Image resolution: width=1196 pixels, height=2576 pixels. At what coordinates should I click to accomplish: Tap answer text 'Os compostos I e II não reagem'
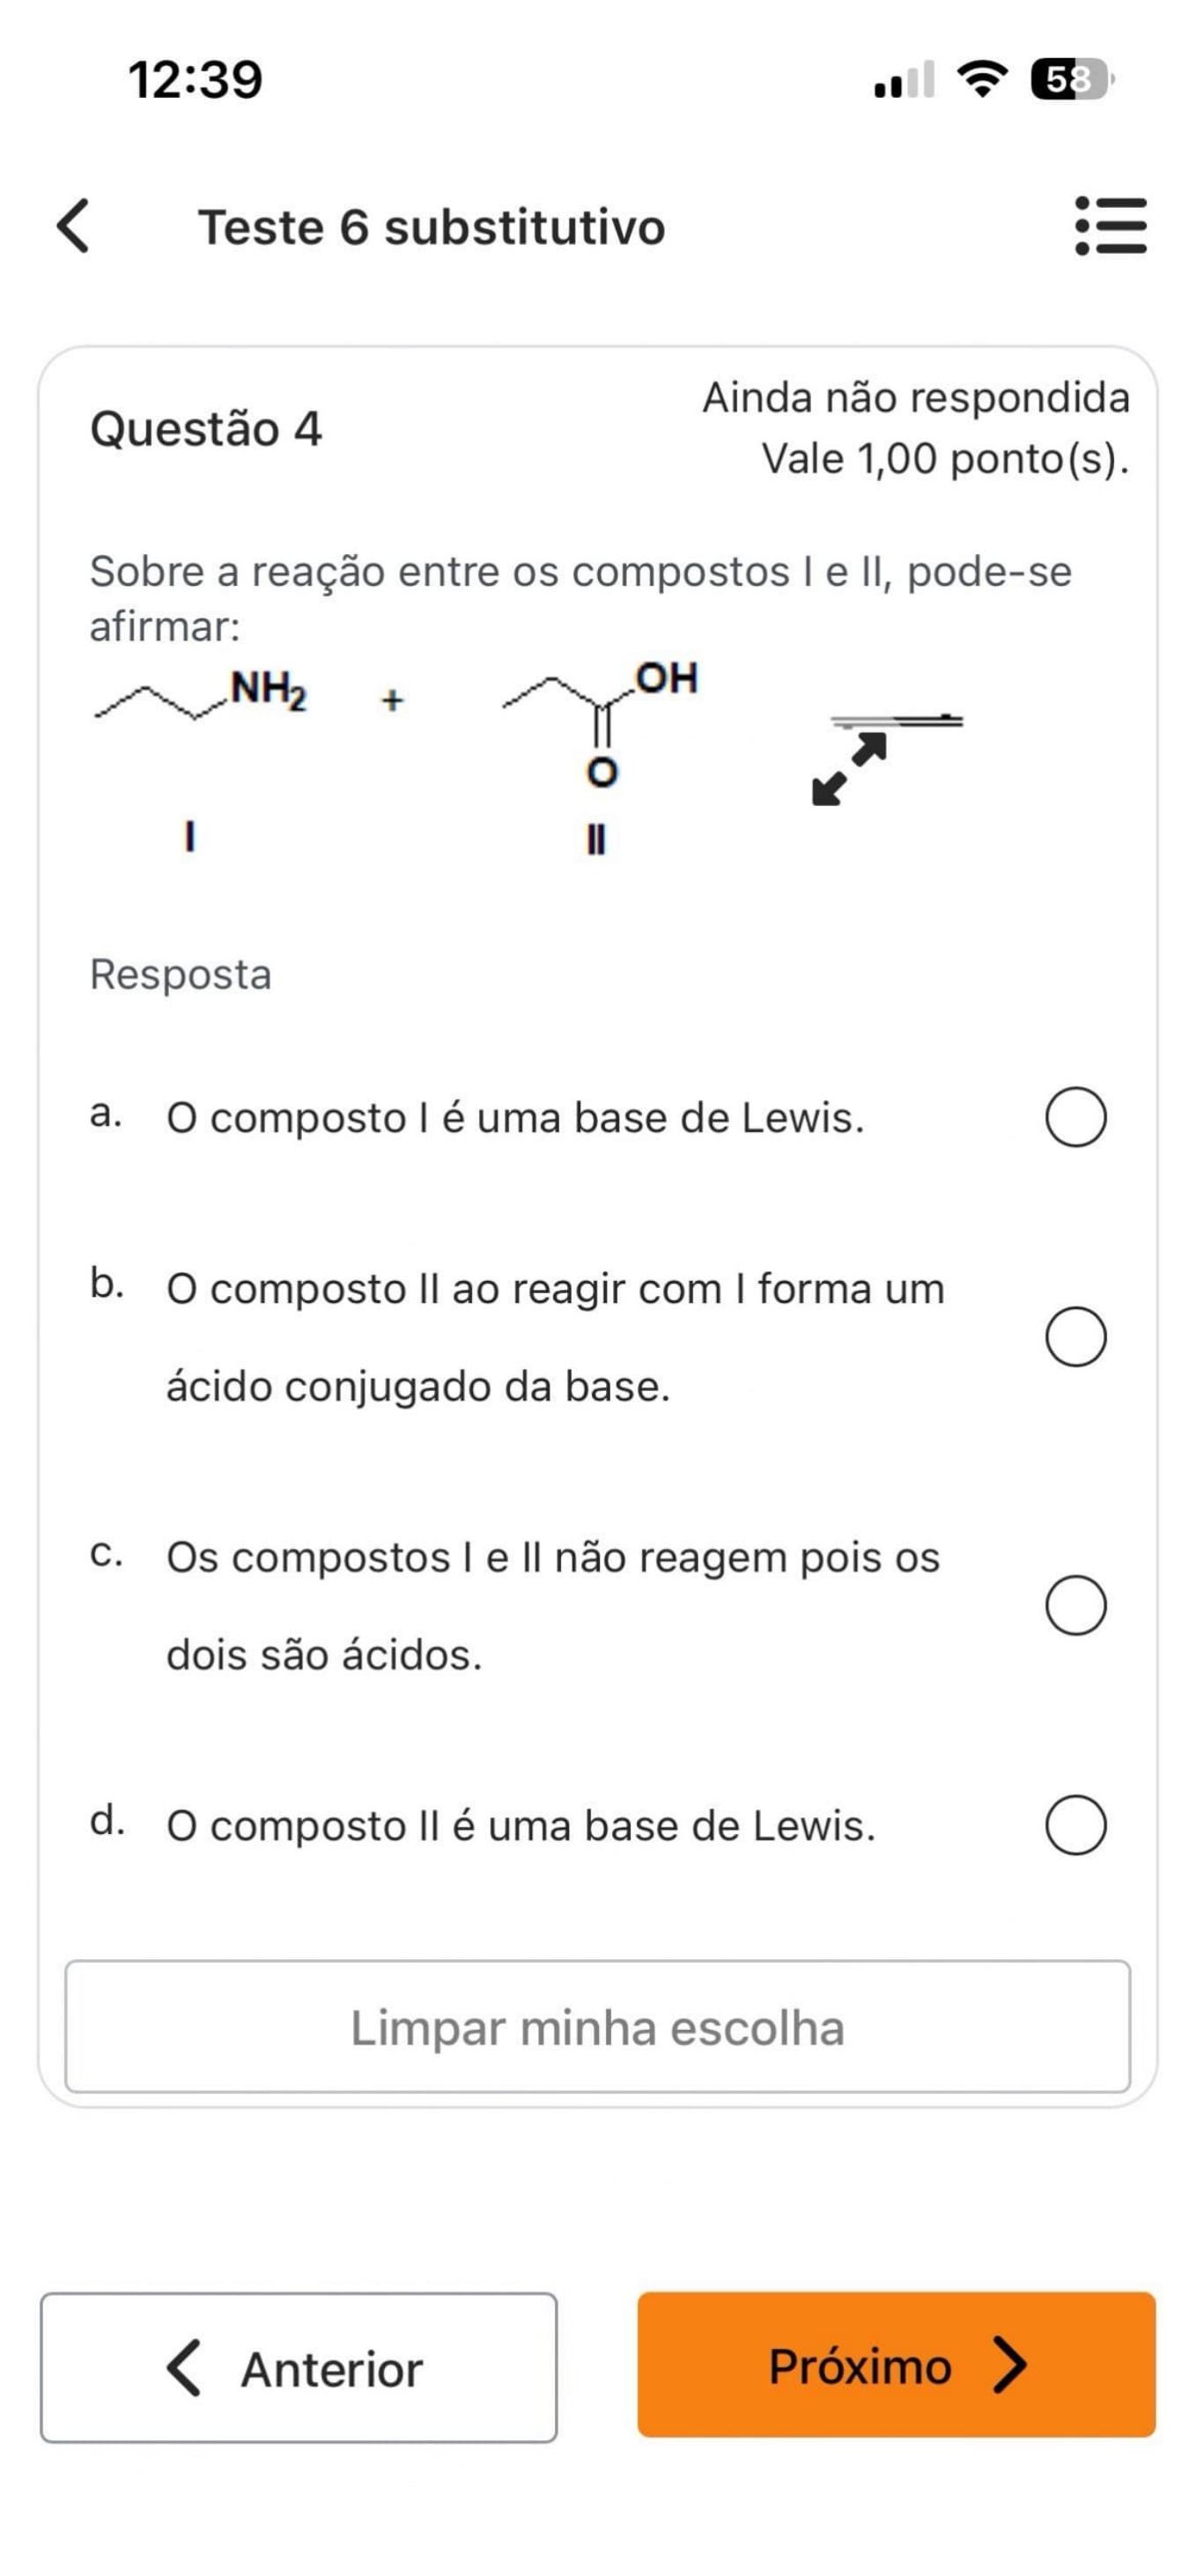pos(552,1558)
